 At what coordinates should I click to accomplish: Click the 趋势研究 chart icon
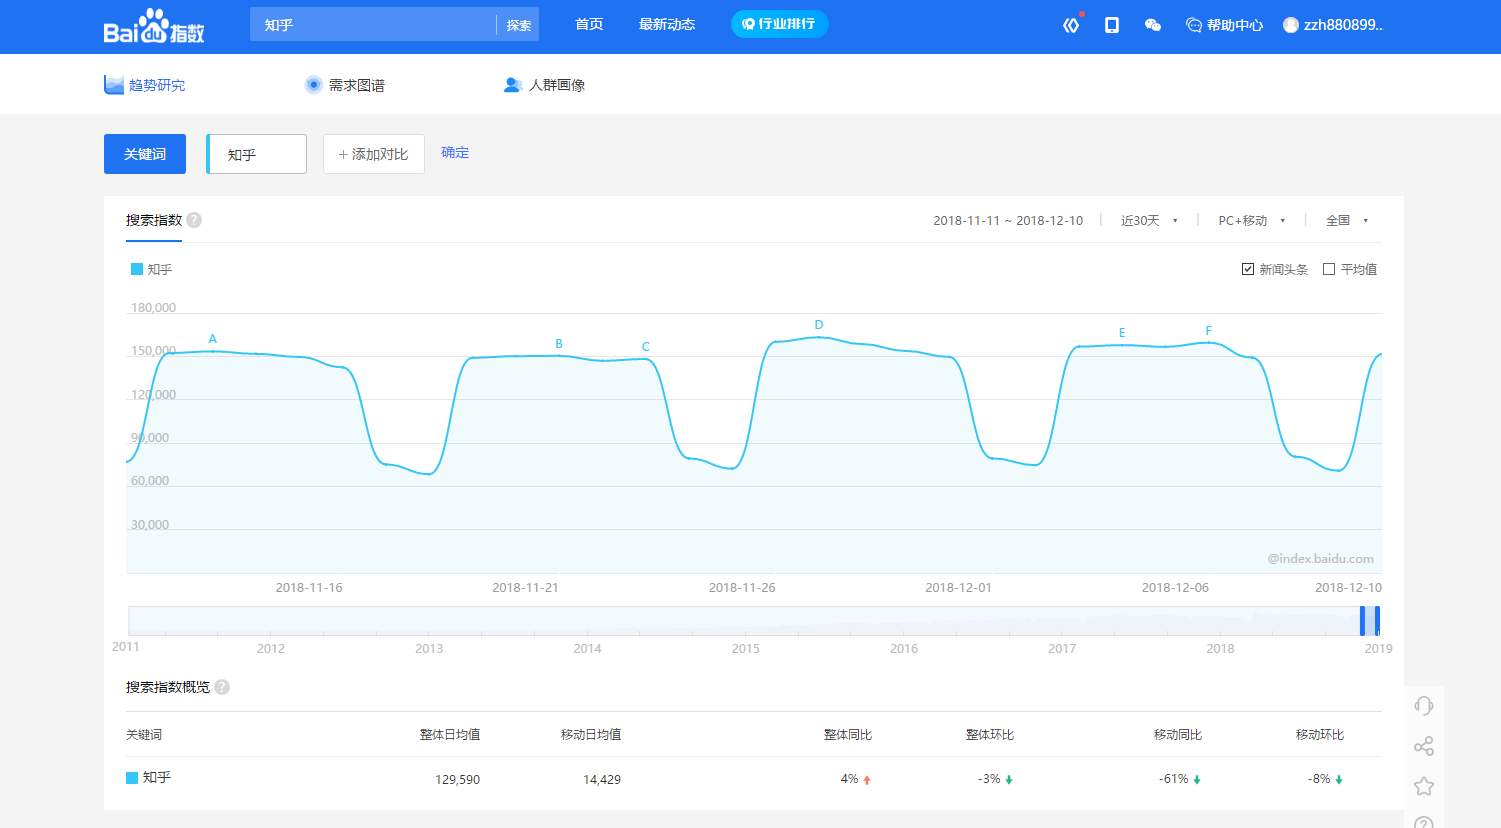pyautogui.click(x=114, y=85)
